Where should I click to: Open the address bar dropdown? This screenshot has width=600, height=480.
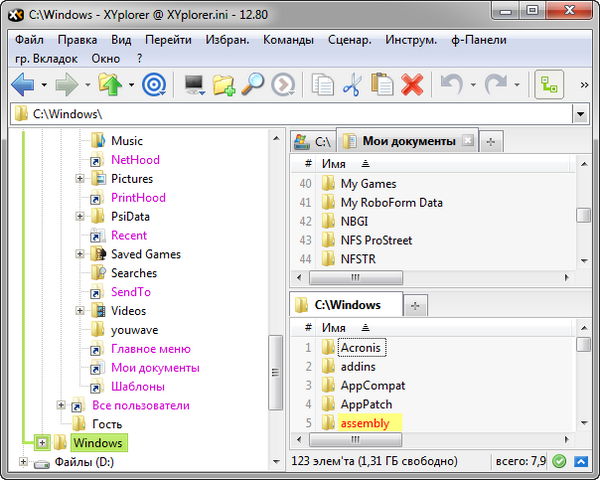579,115
